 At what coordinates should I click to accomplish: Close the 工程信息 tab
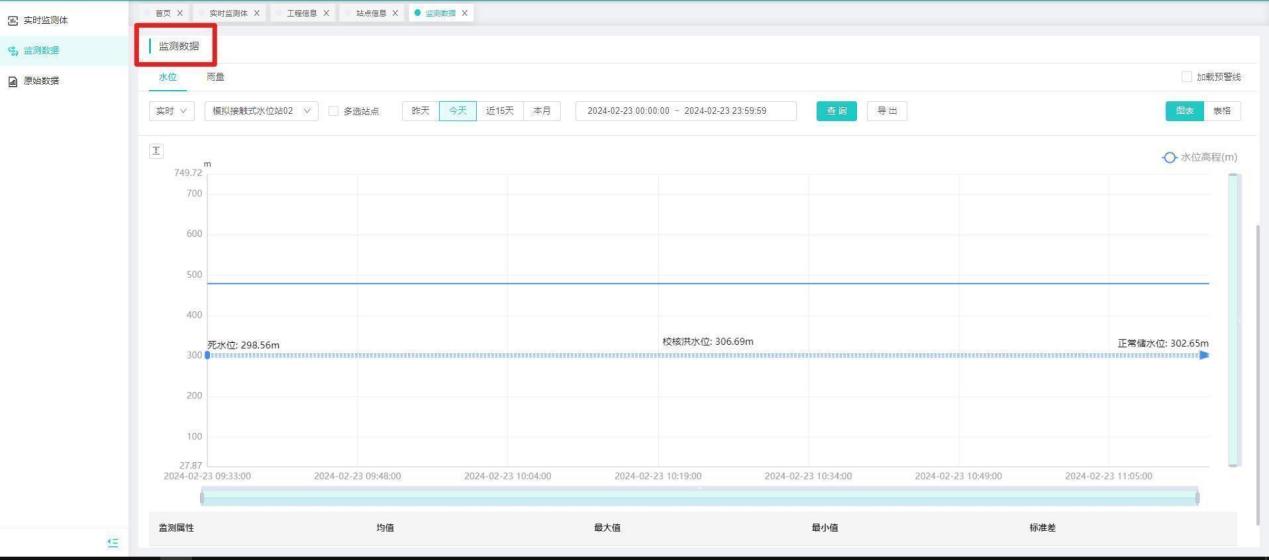click(x=326, y=13)
